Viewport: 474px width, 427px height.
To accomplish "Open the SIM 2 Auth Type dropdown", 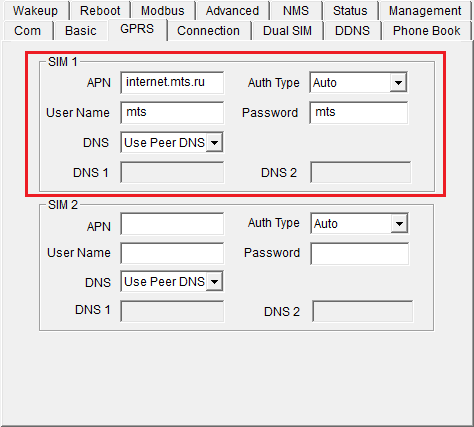I will click(359, 223).
